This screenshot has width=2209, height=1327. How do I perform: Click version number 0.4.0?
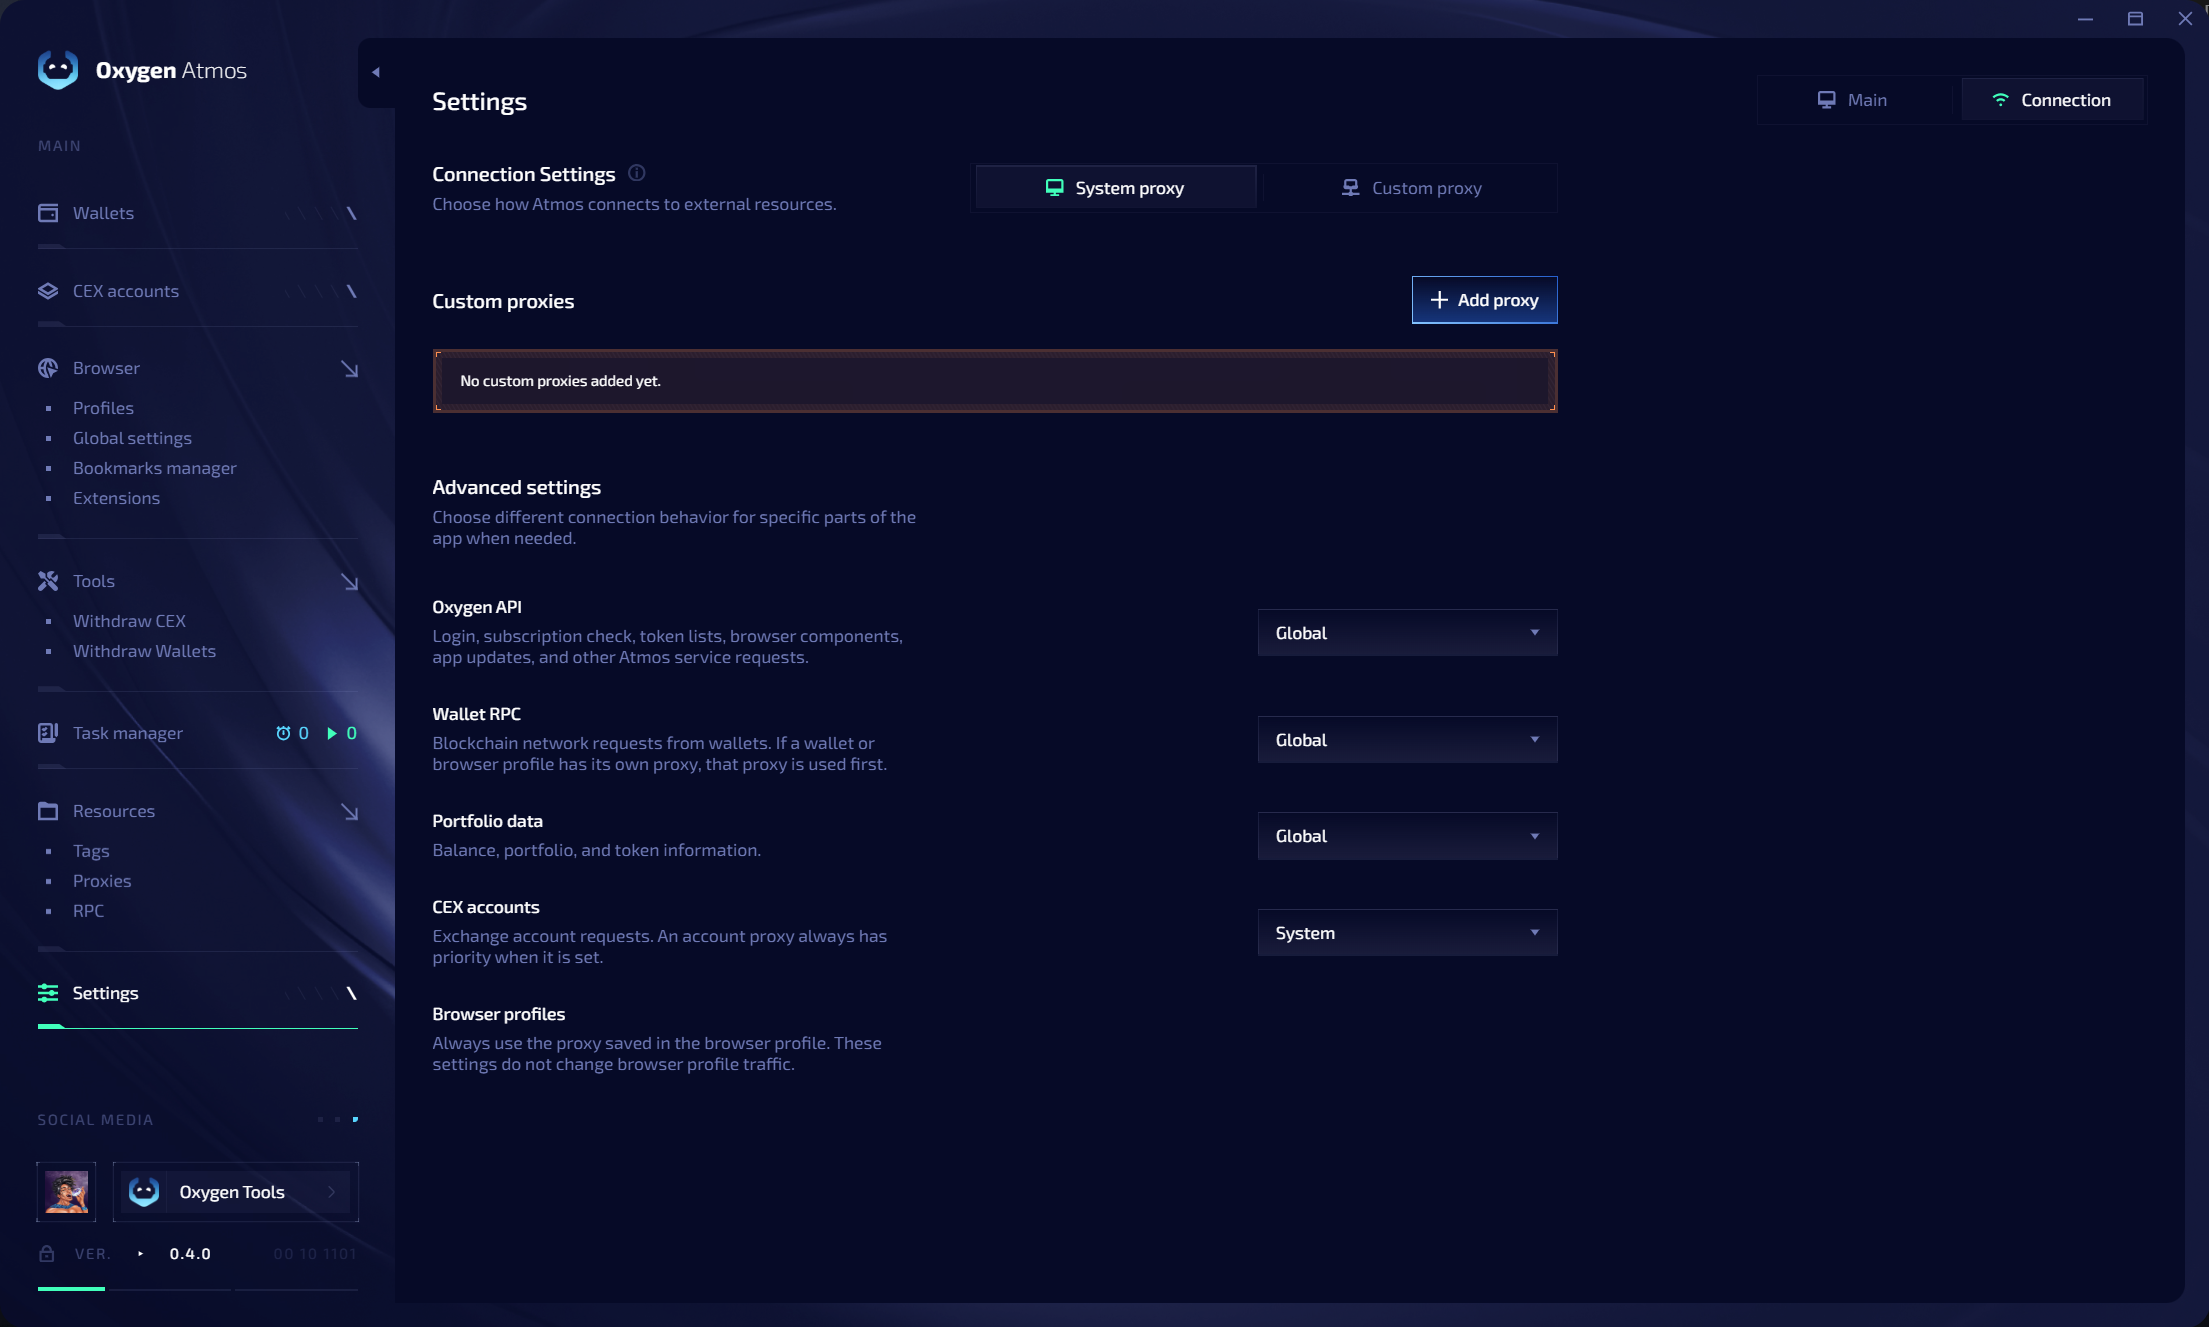(x=190, y=1254)
